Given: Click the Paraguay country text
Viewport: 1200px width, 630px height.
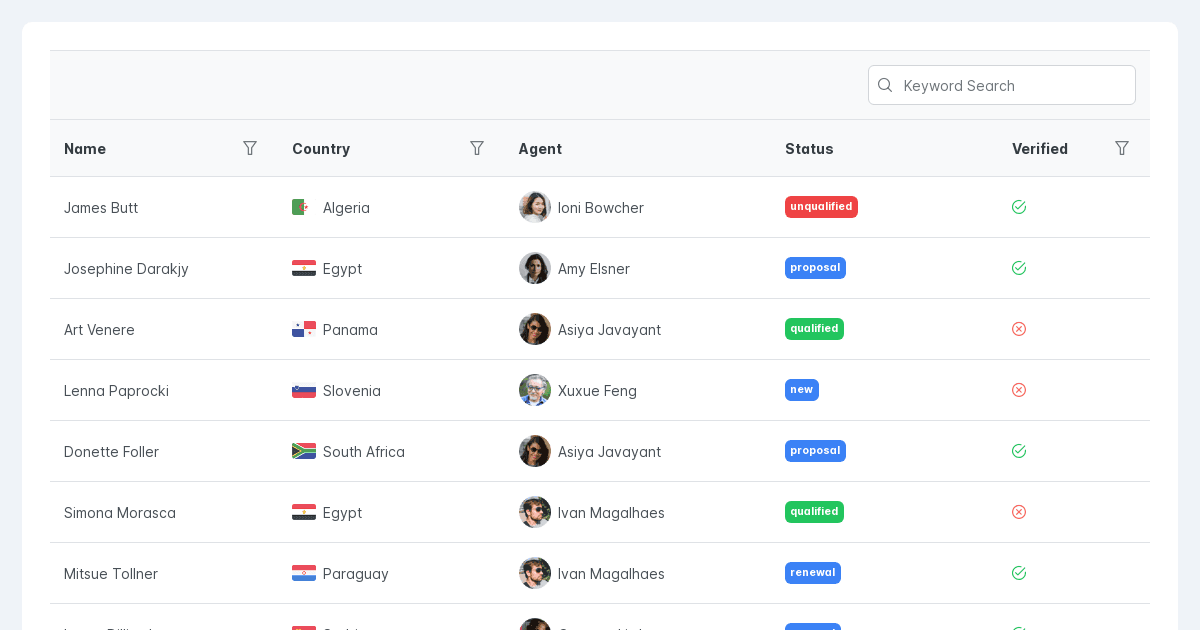Looking at the screenshot, I should (x=356, y=573).
